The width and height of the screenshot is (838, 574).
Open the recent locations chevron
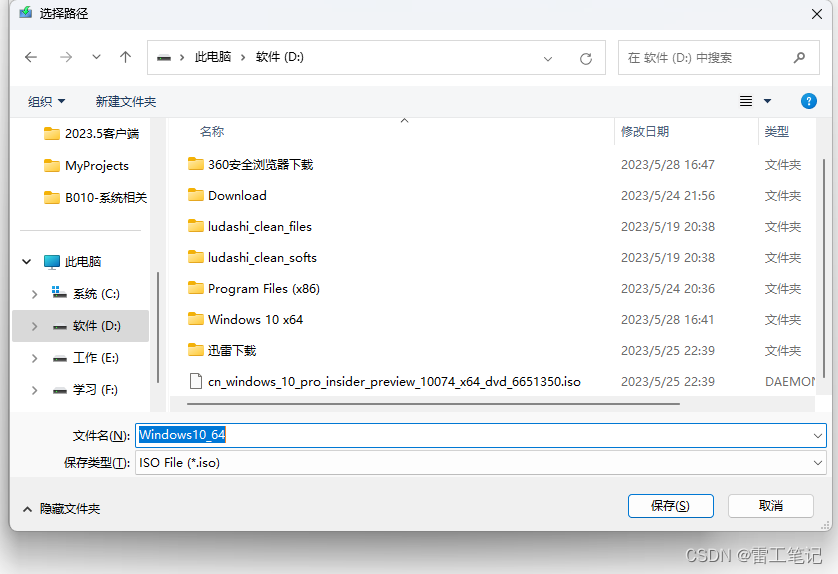pyautogui.click(x=96, y=57)
